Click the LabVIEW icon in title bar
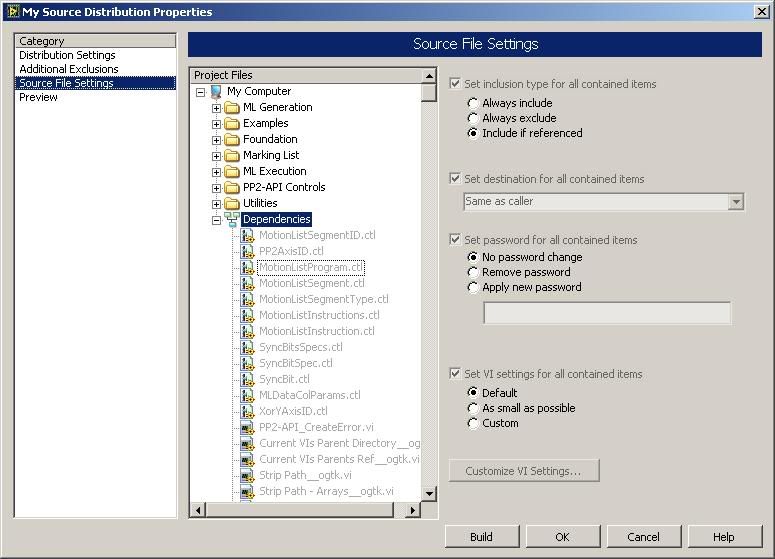775x559 pixels. [x=13, y=11]
